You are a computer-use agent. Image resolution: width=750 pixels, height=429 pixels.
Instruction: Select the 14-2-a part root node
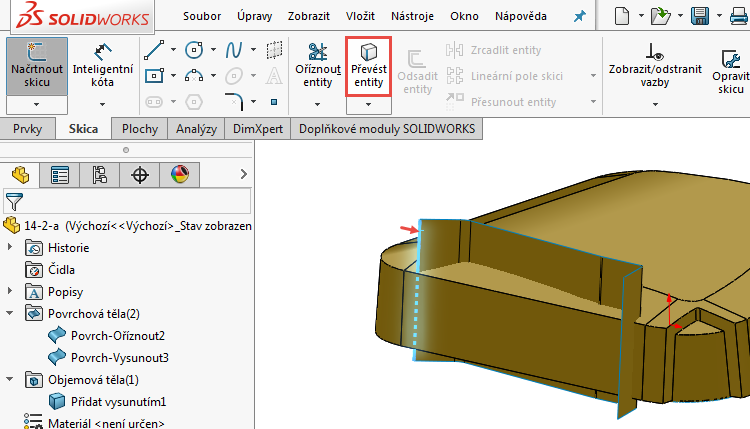(x=138, y=226)
